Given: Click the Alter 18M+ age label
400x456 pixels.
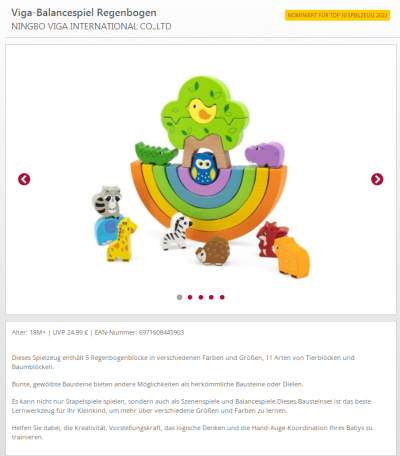Looking at the screenshot, I should click(x=28, y=332).
